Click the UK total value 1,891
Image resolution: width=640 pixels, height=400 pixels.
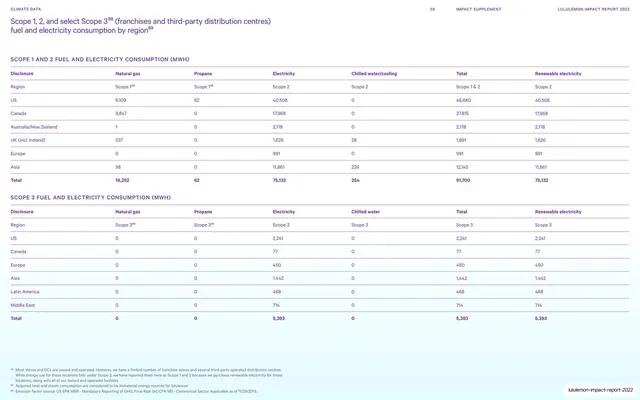pyautogui.click(x=461, y=140)
